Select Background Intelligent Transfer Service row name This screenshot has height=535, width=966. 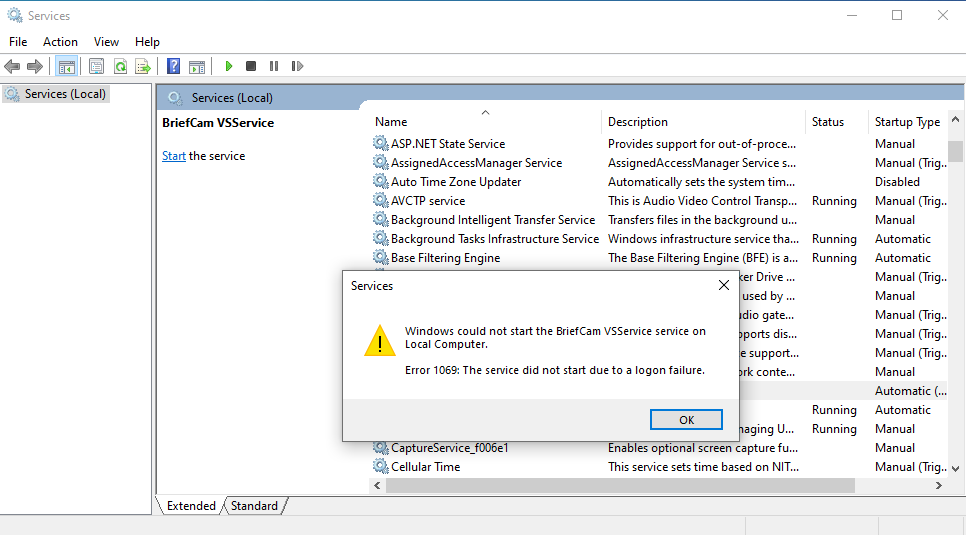[x=493, y=220]
